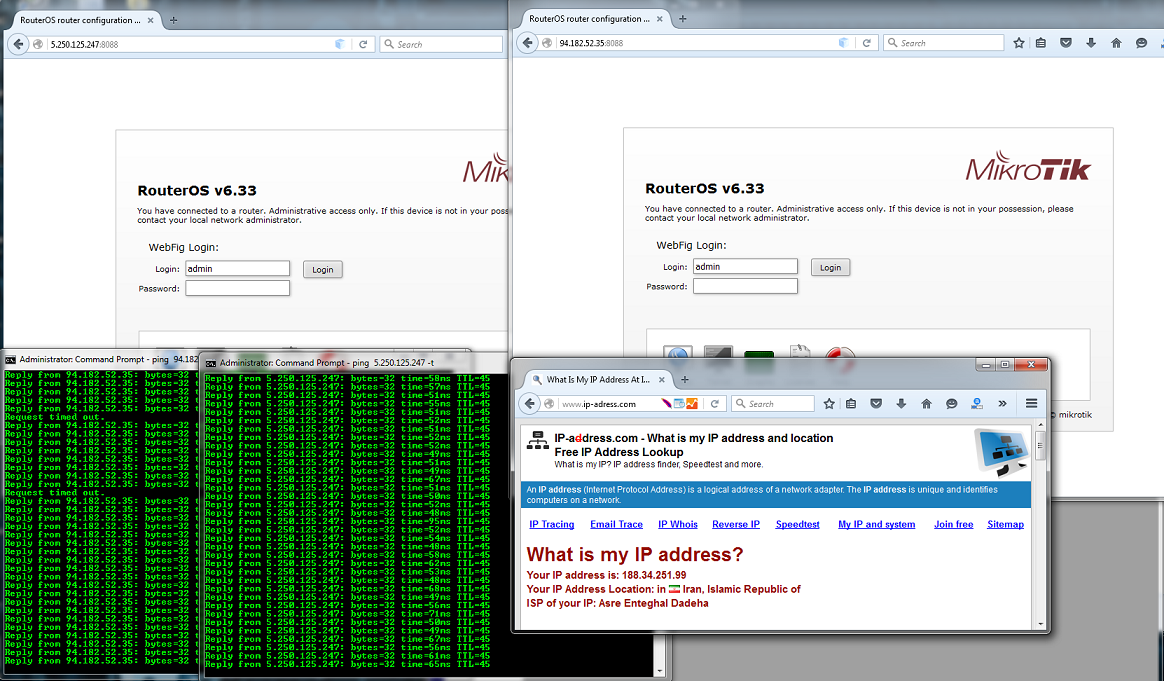This screenshot has width=1164, height=681.
Task: Expand overflow chevron in ip-adress.com toolbar
Action: [1002, 404]
